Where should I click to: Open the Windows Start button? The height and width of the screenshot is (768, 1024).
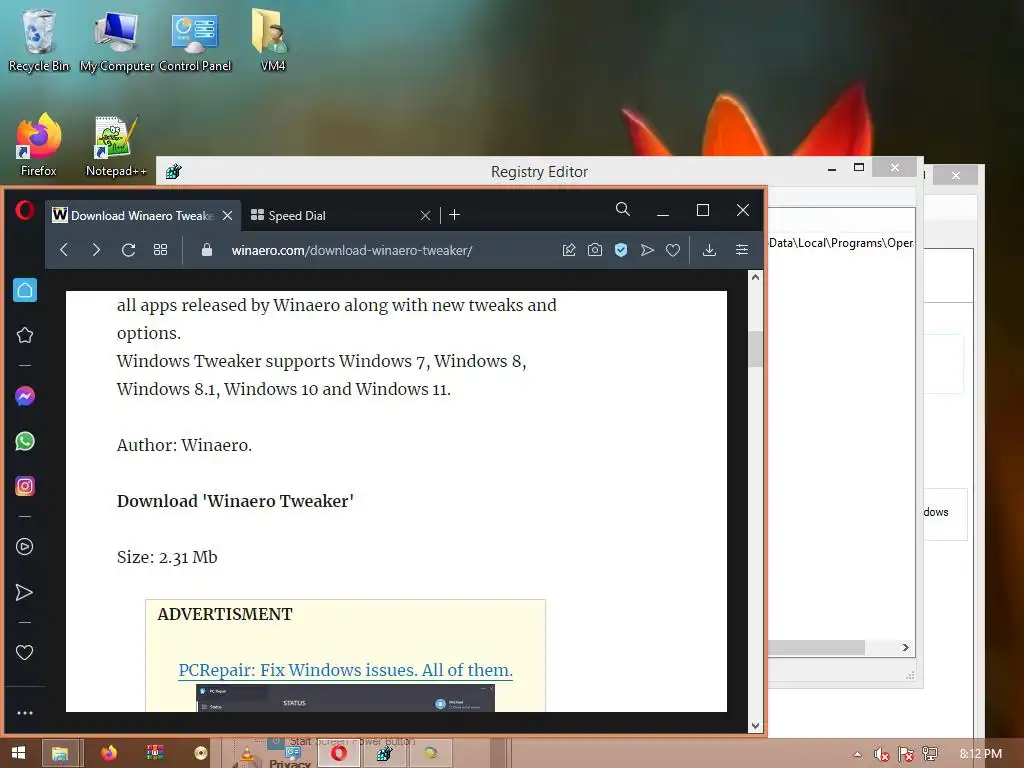pos(18,753)
